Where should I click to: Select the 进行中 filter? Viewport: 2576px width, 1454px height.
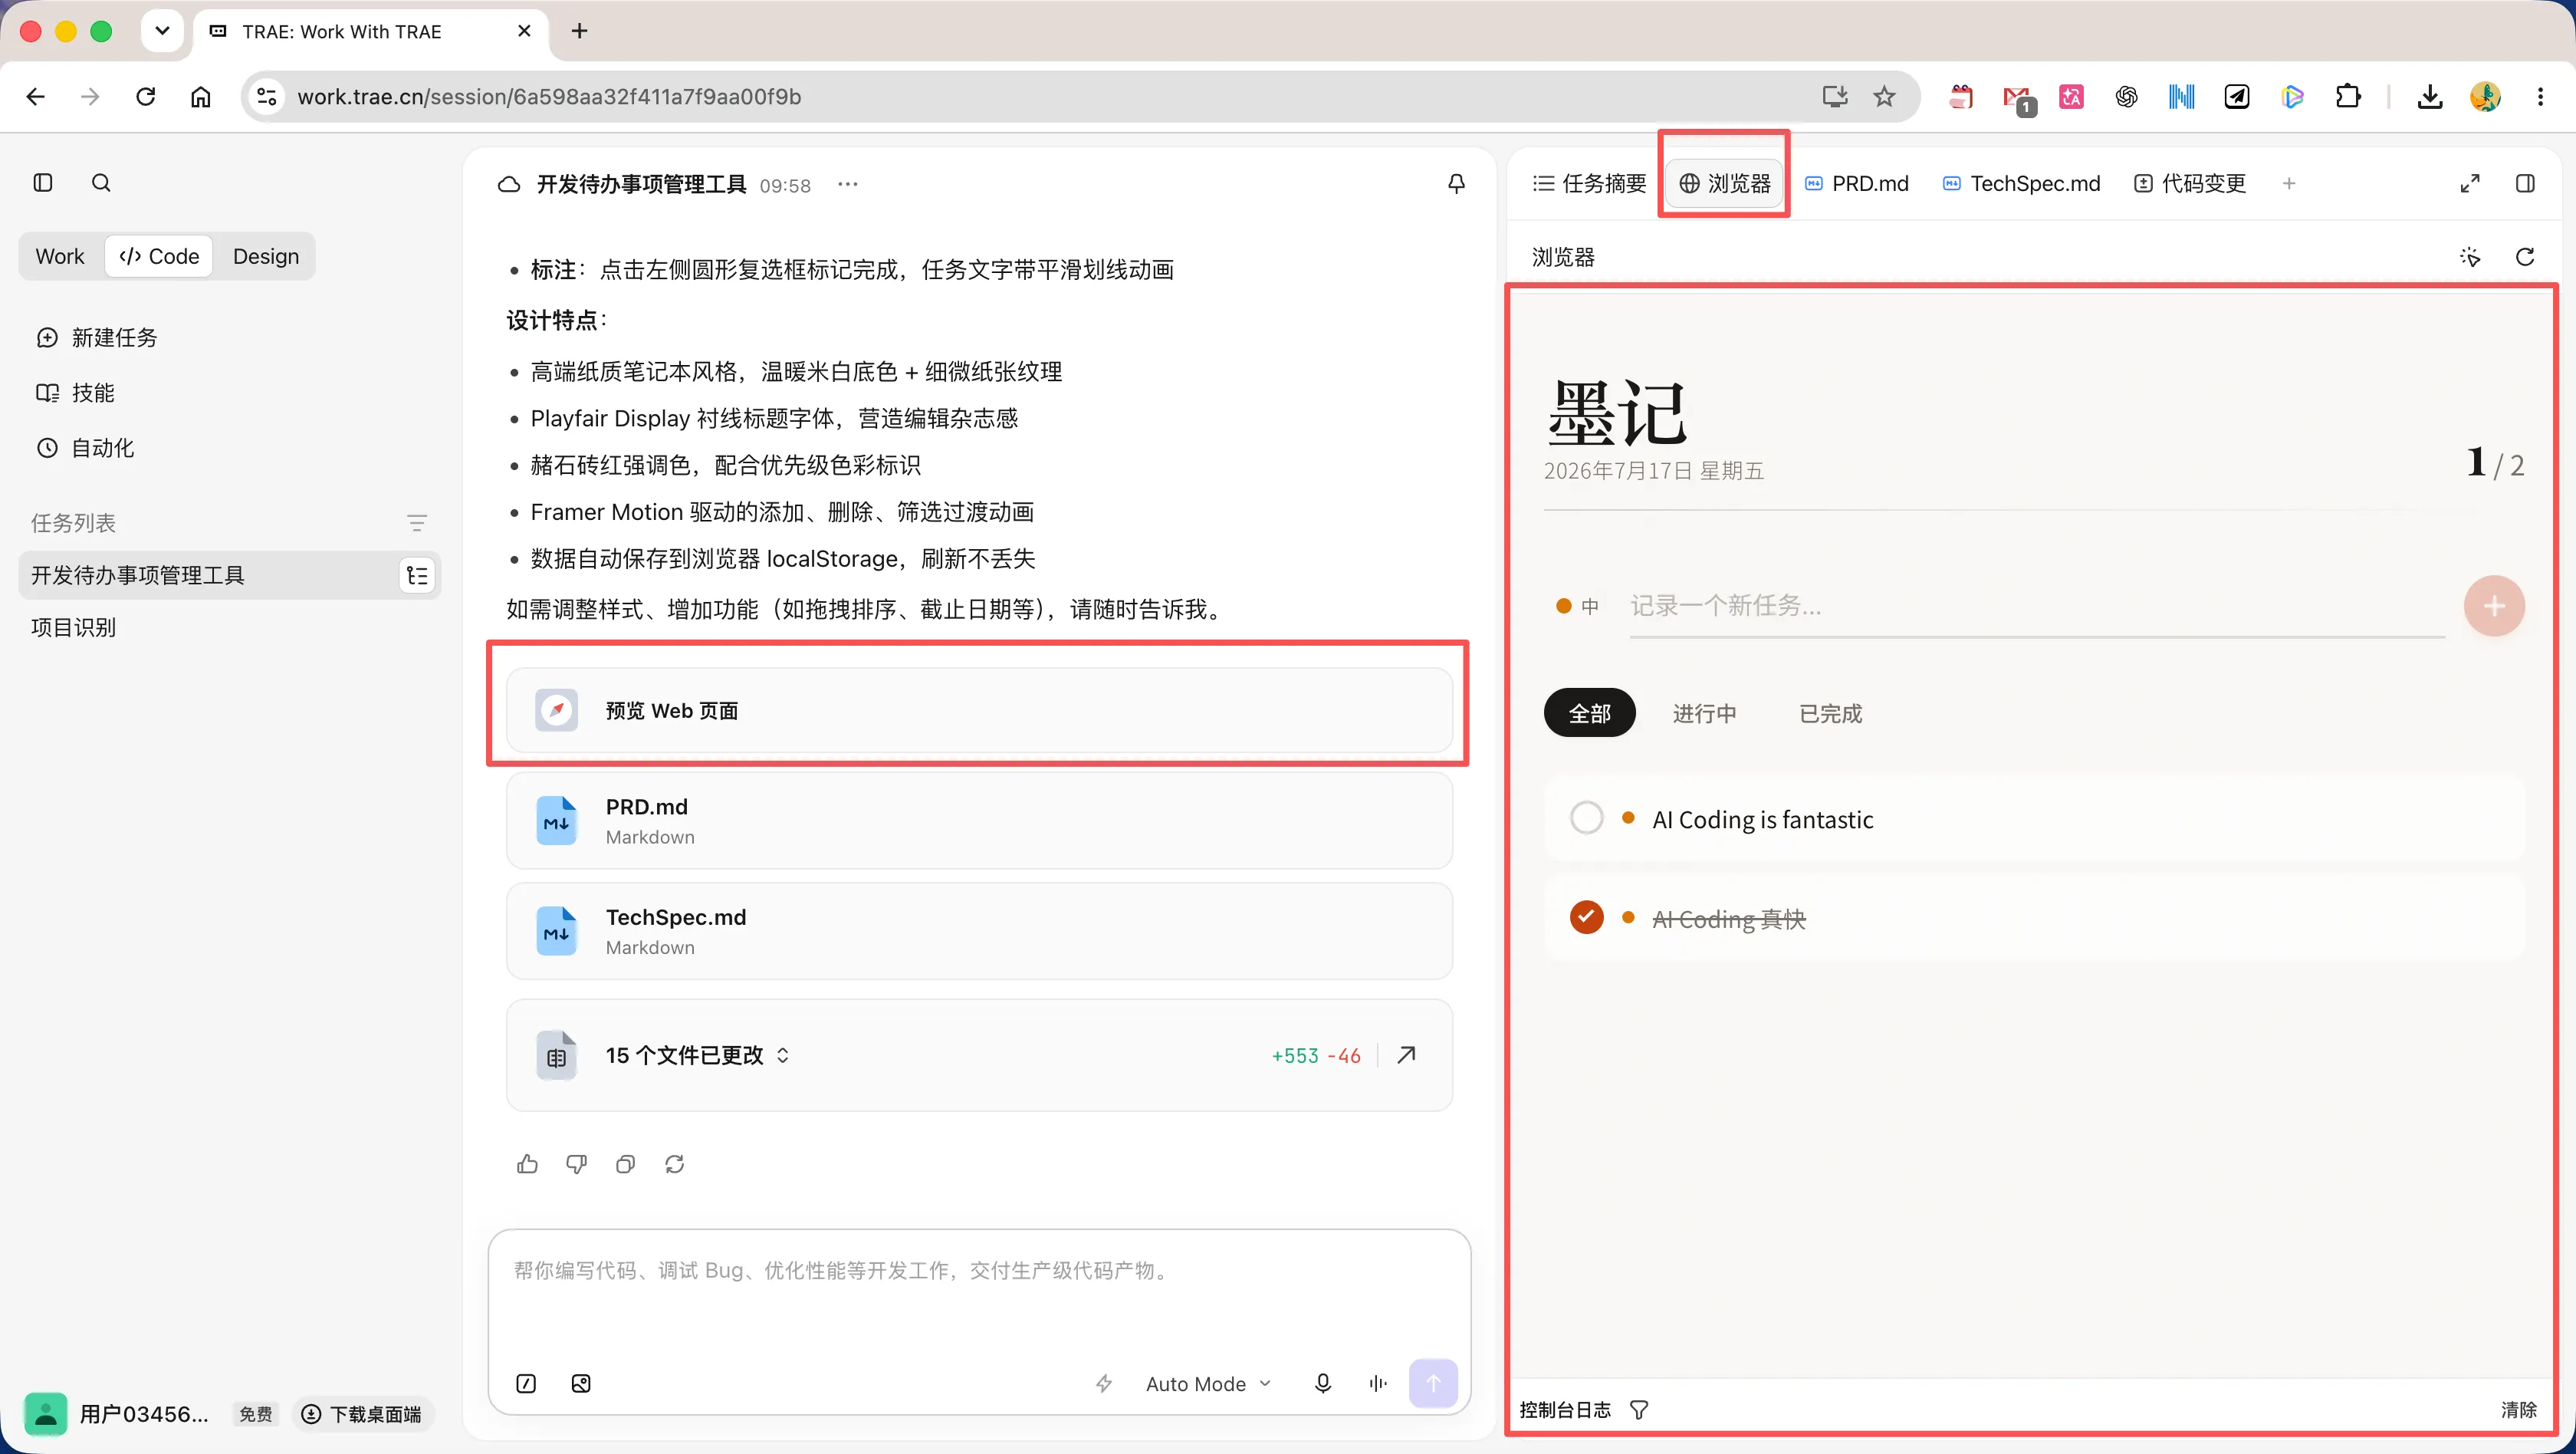1704,713
